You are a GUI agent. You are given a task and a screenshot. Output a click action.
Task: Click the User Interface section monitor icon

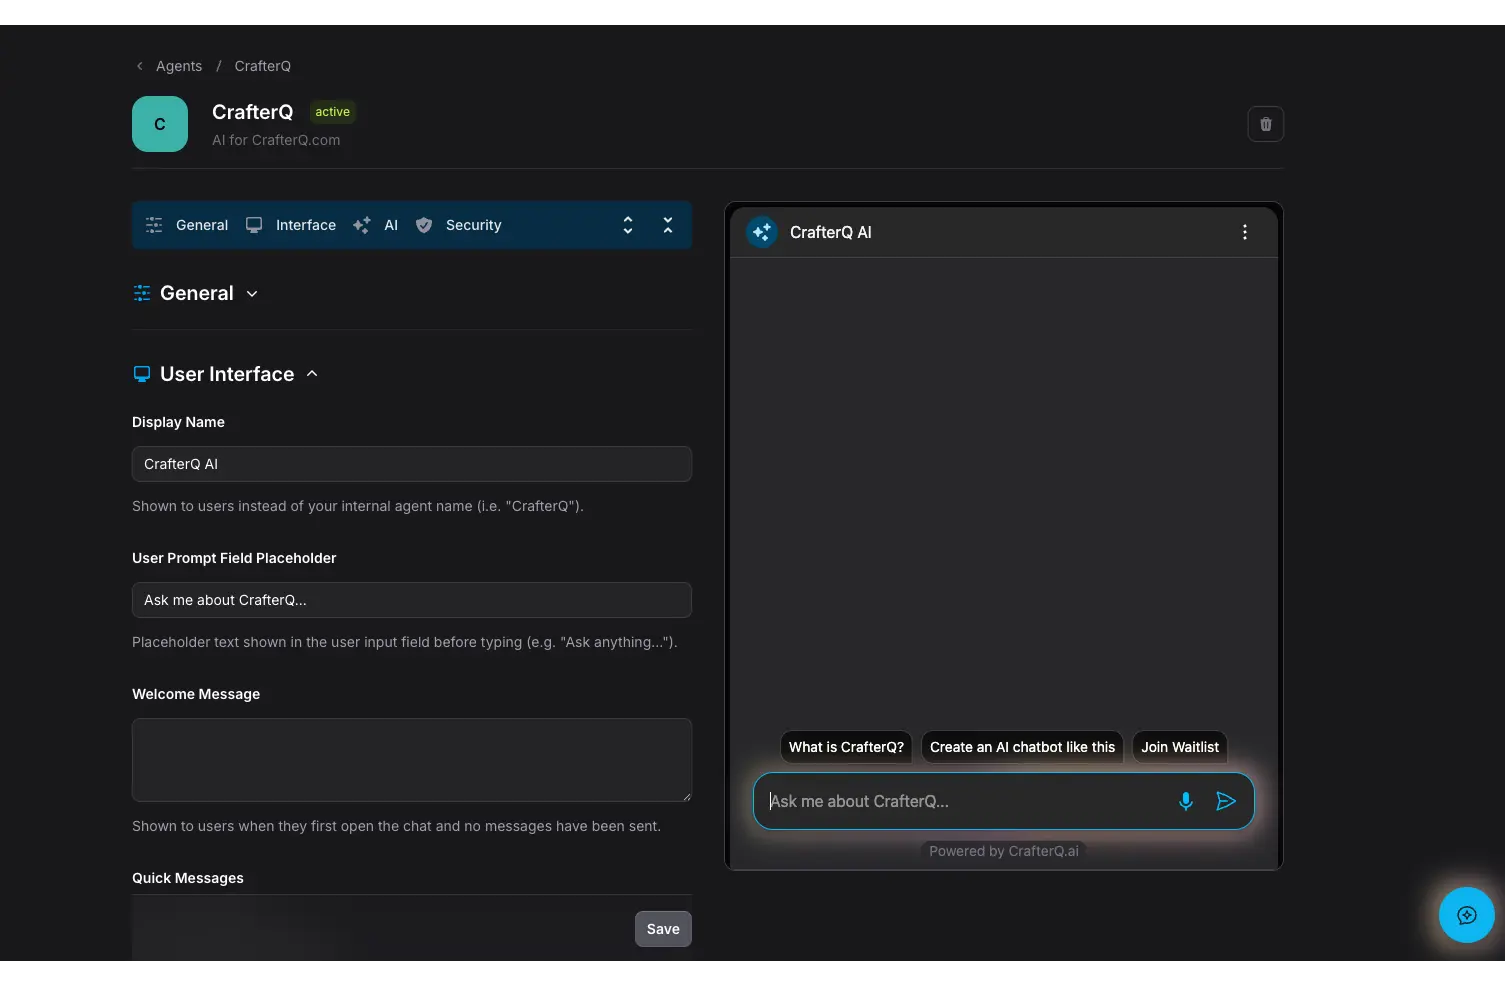(142, 374)
